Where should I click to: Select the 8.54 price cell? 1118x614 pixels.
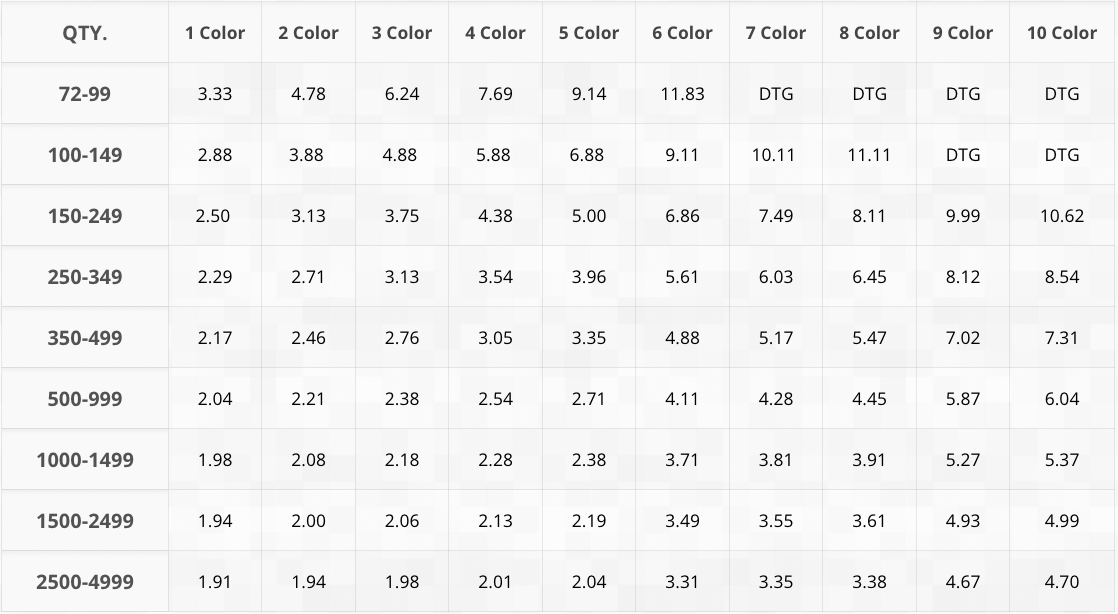coord(1062,277)
